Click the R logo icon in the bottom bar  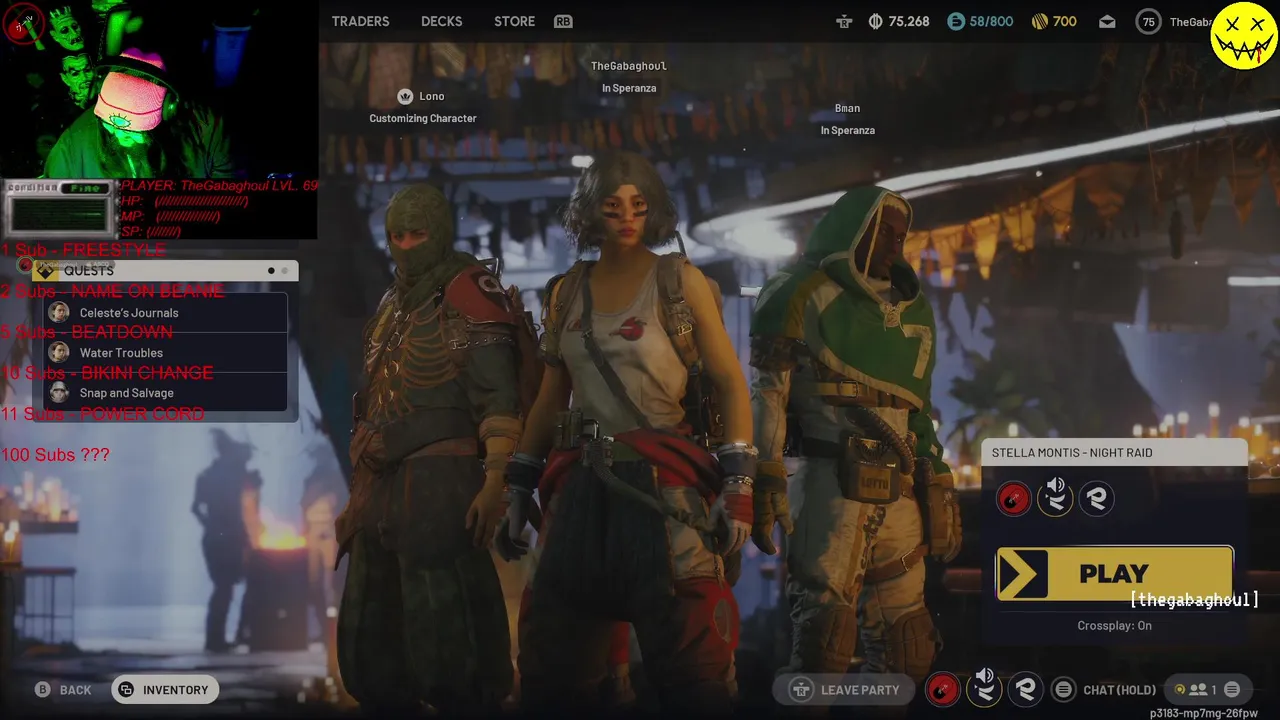pos(1025,690)
